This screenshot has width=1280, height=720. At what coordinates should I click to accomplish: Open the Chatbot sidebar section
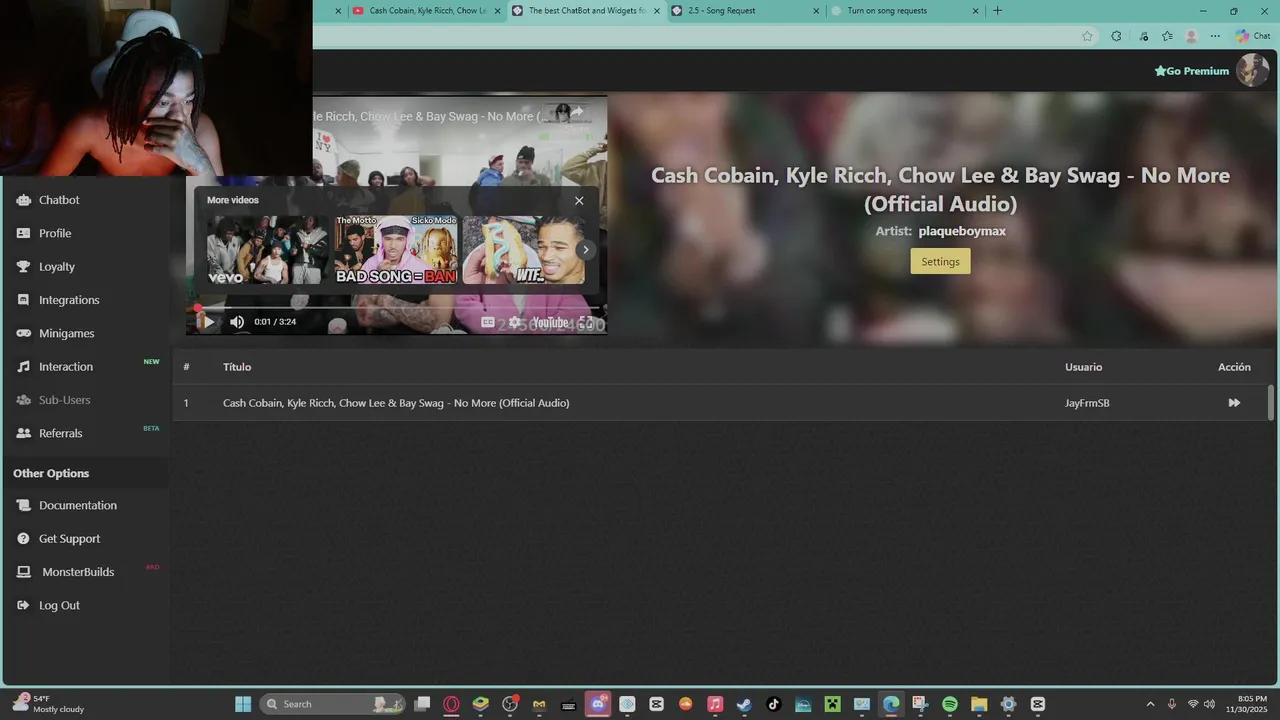point(59,200)
